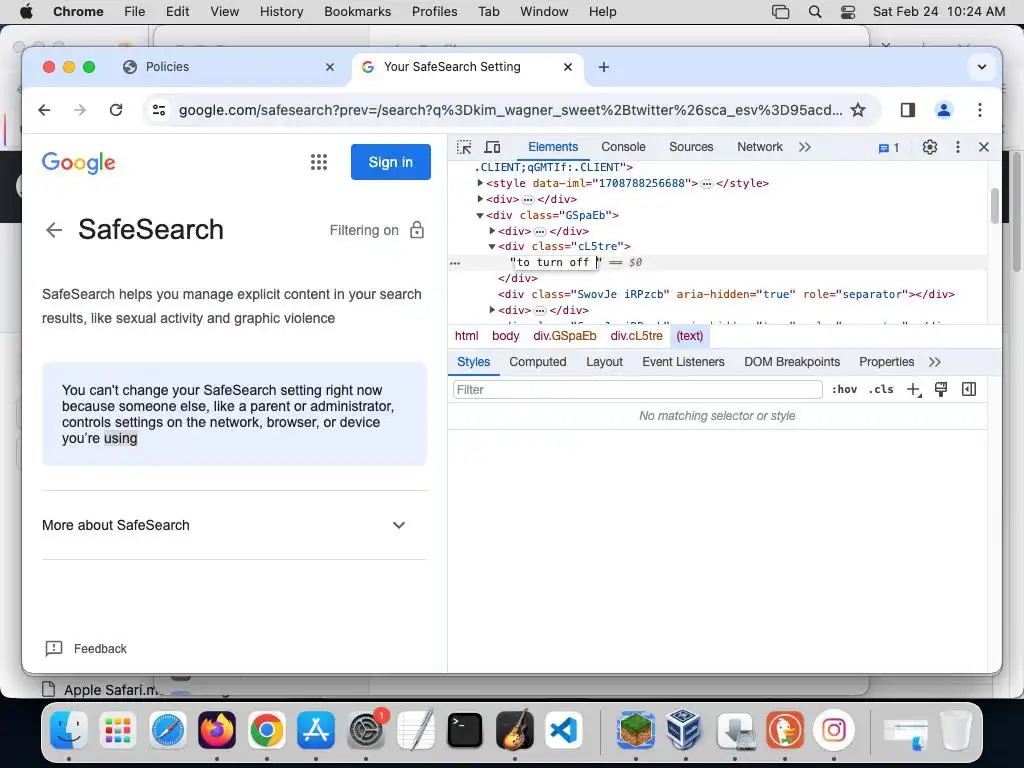Click the site information icon in address bar
The image size is (1024, 768).
[x=159, y=110]
